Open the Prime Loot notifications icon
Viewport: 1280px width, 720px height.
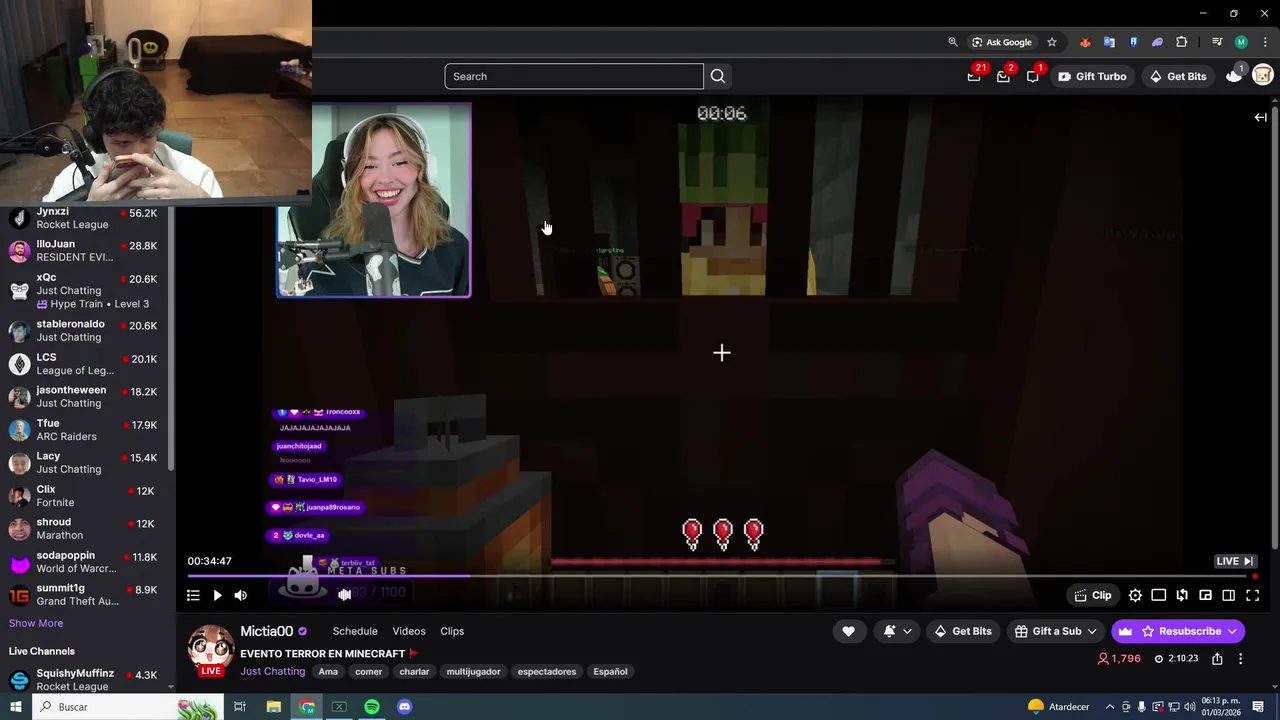coord(974,76)
